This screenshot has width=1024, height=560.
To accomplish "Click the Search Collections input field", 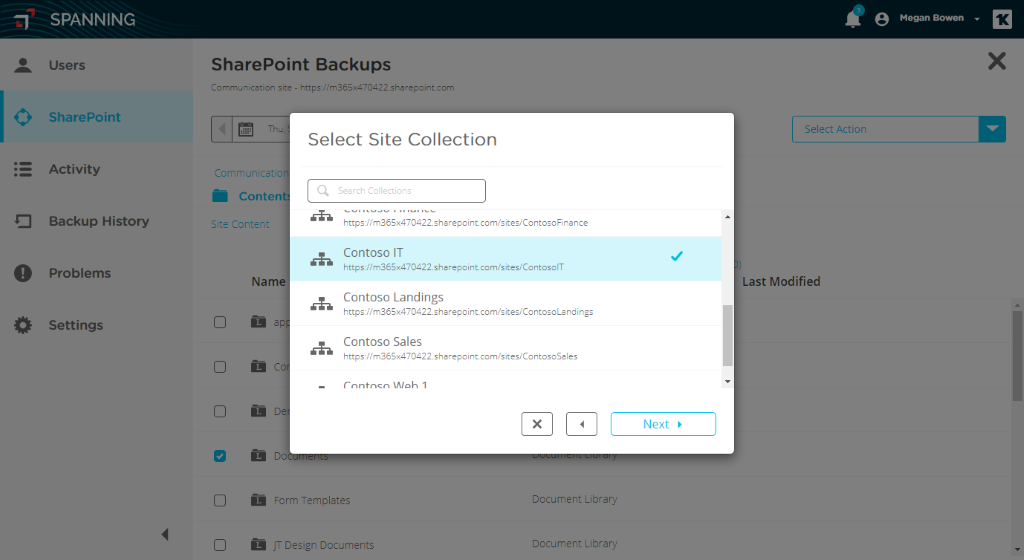I will (x=396, y=191).
